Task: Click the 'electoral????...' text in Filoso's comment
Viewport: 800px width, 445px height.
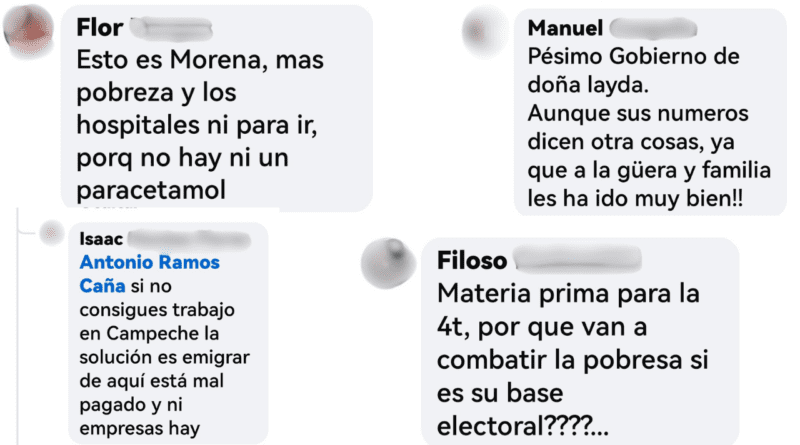Action: pyautogui.click(x=522, y=425)
